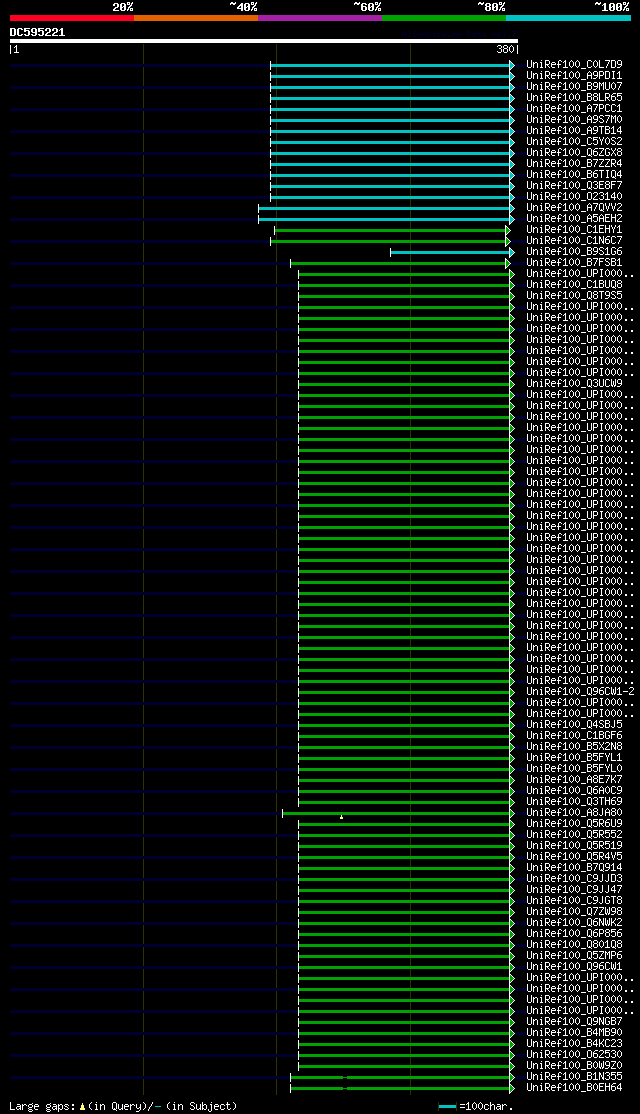The height and width of the screenshot is (1114, 640).
Task: Click hit label UniRef100_C9JGT8
Action: coord(575,901)
